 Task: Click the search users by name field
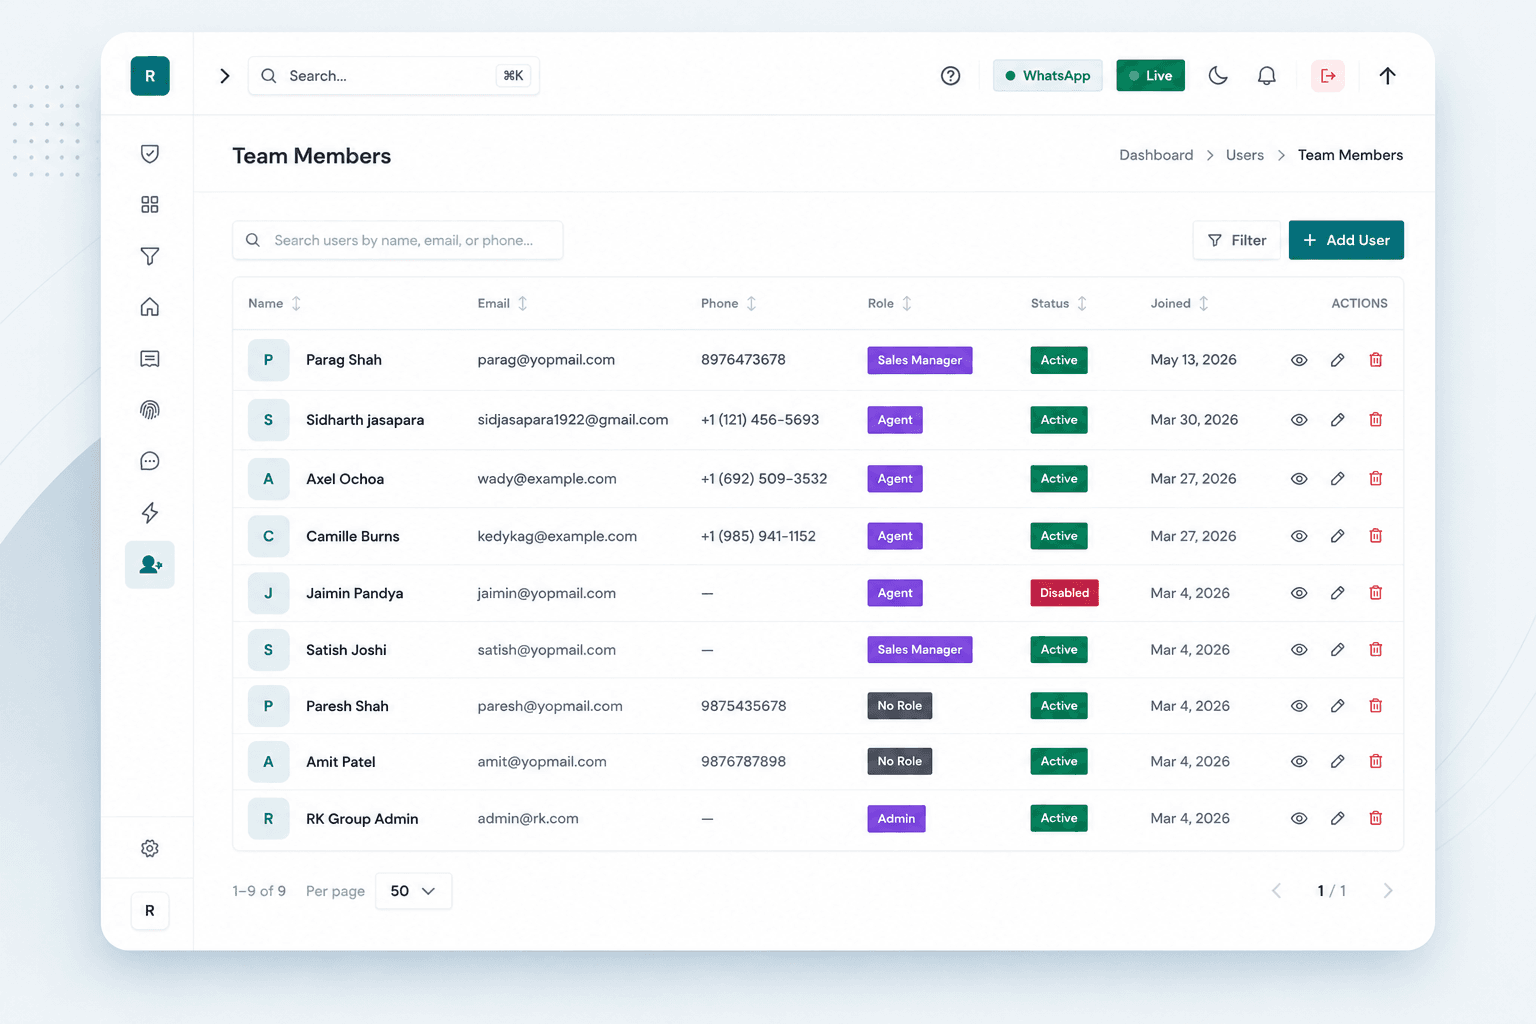pos(398,240)
